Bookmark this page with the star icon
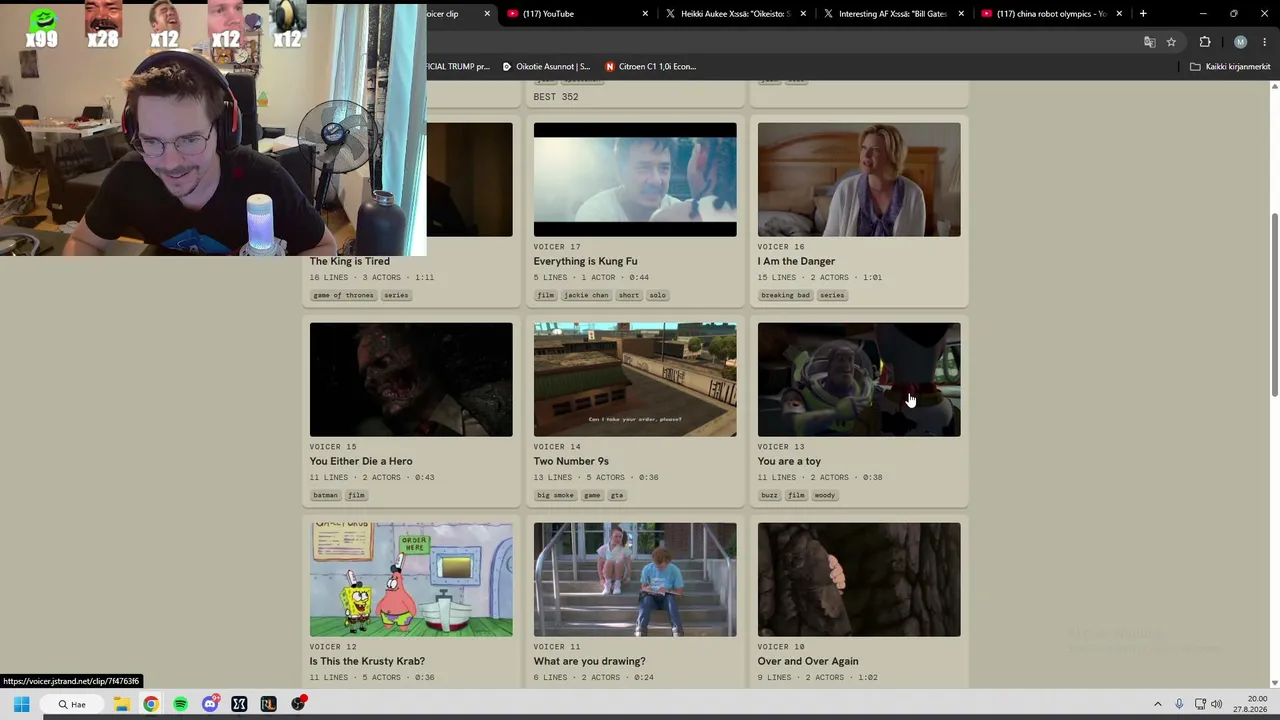The height and width of the screenshot is (720, 1280). tap(1171, 42)
